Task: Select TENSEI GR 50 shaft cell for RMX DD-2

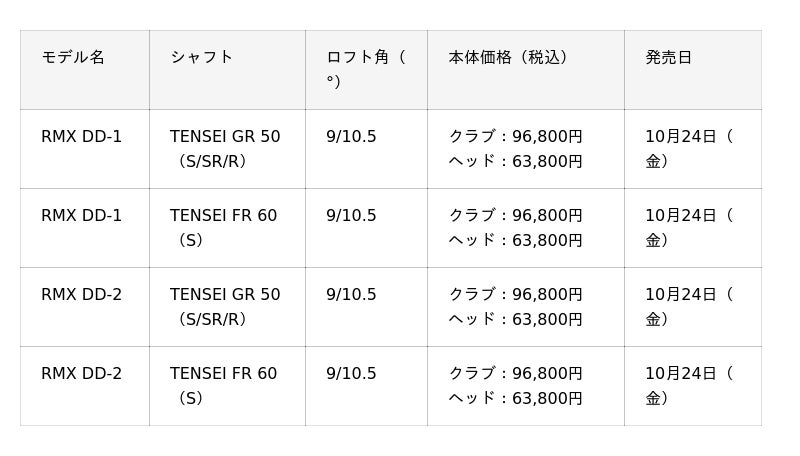Action: pyautogui.click(x=225, y=306)
